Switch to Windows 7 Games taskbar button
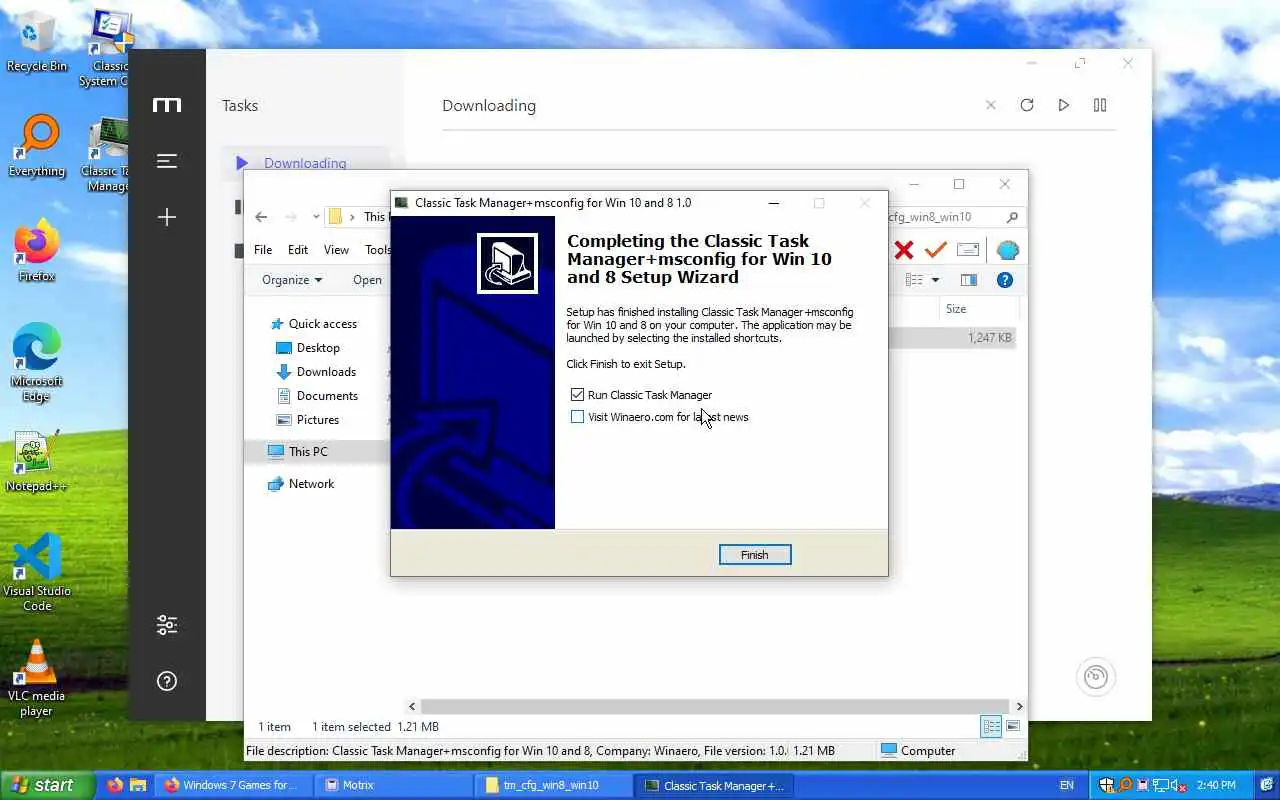The image size is (1280, 800). [233, 785]
